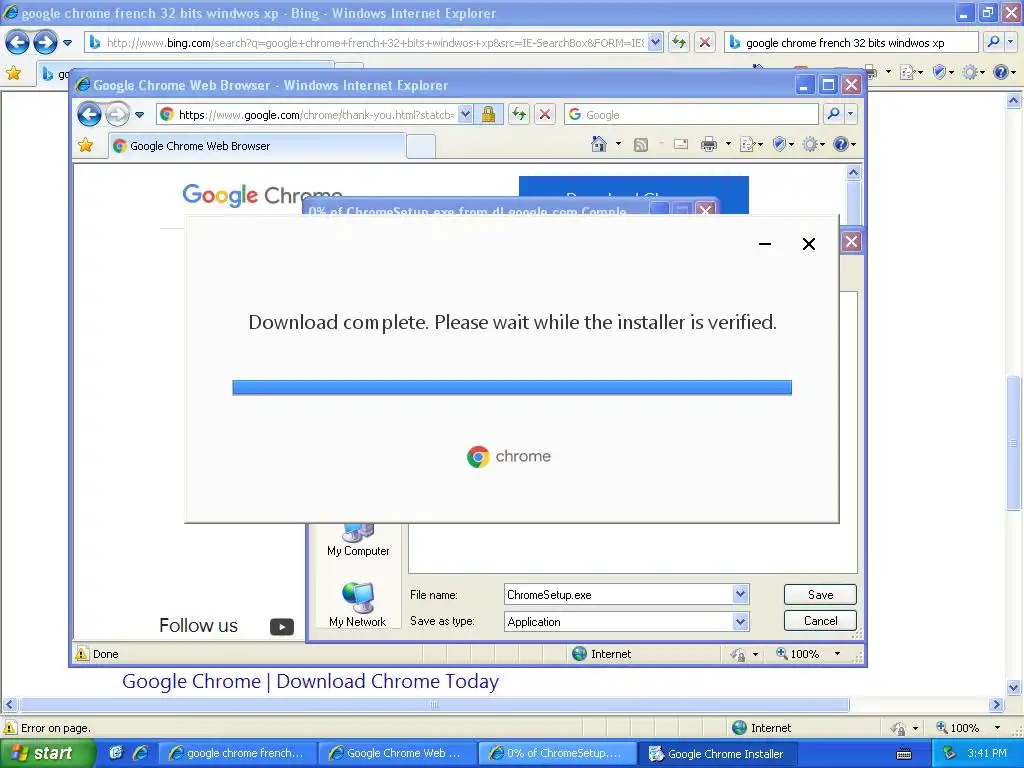
Task: Refresh the Bing search page
Action: tap(679, 42)
